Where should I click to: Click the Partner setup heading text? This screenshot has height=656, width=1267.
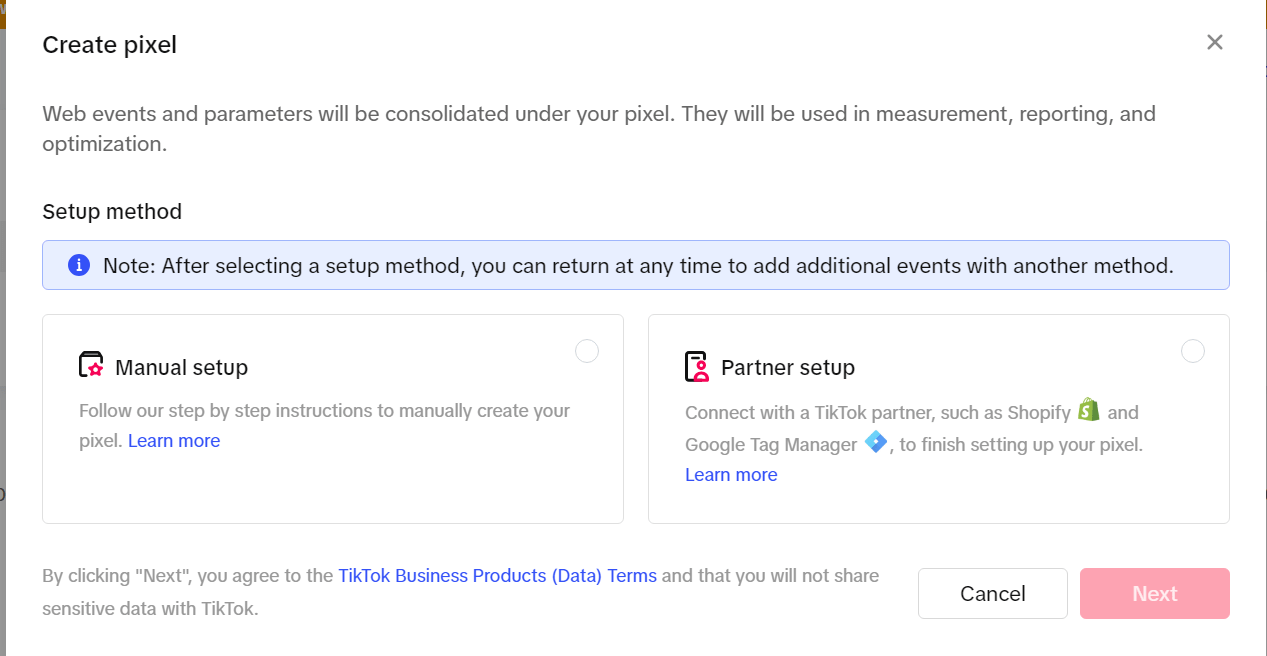(x=787, y=368)
